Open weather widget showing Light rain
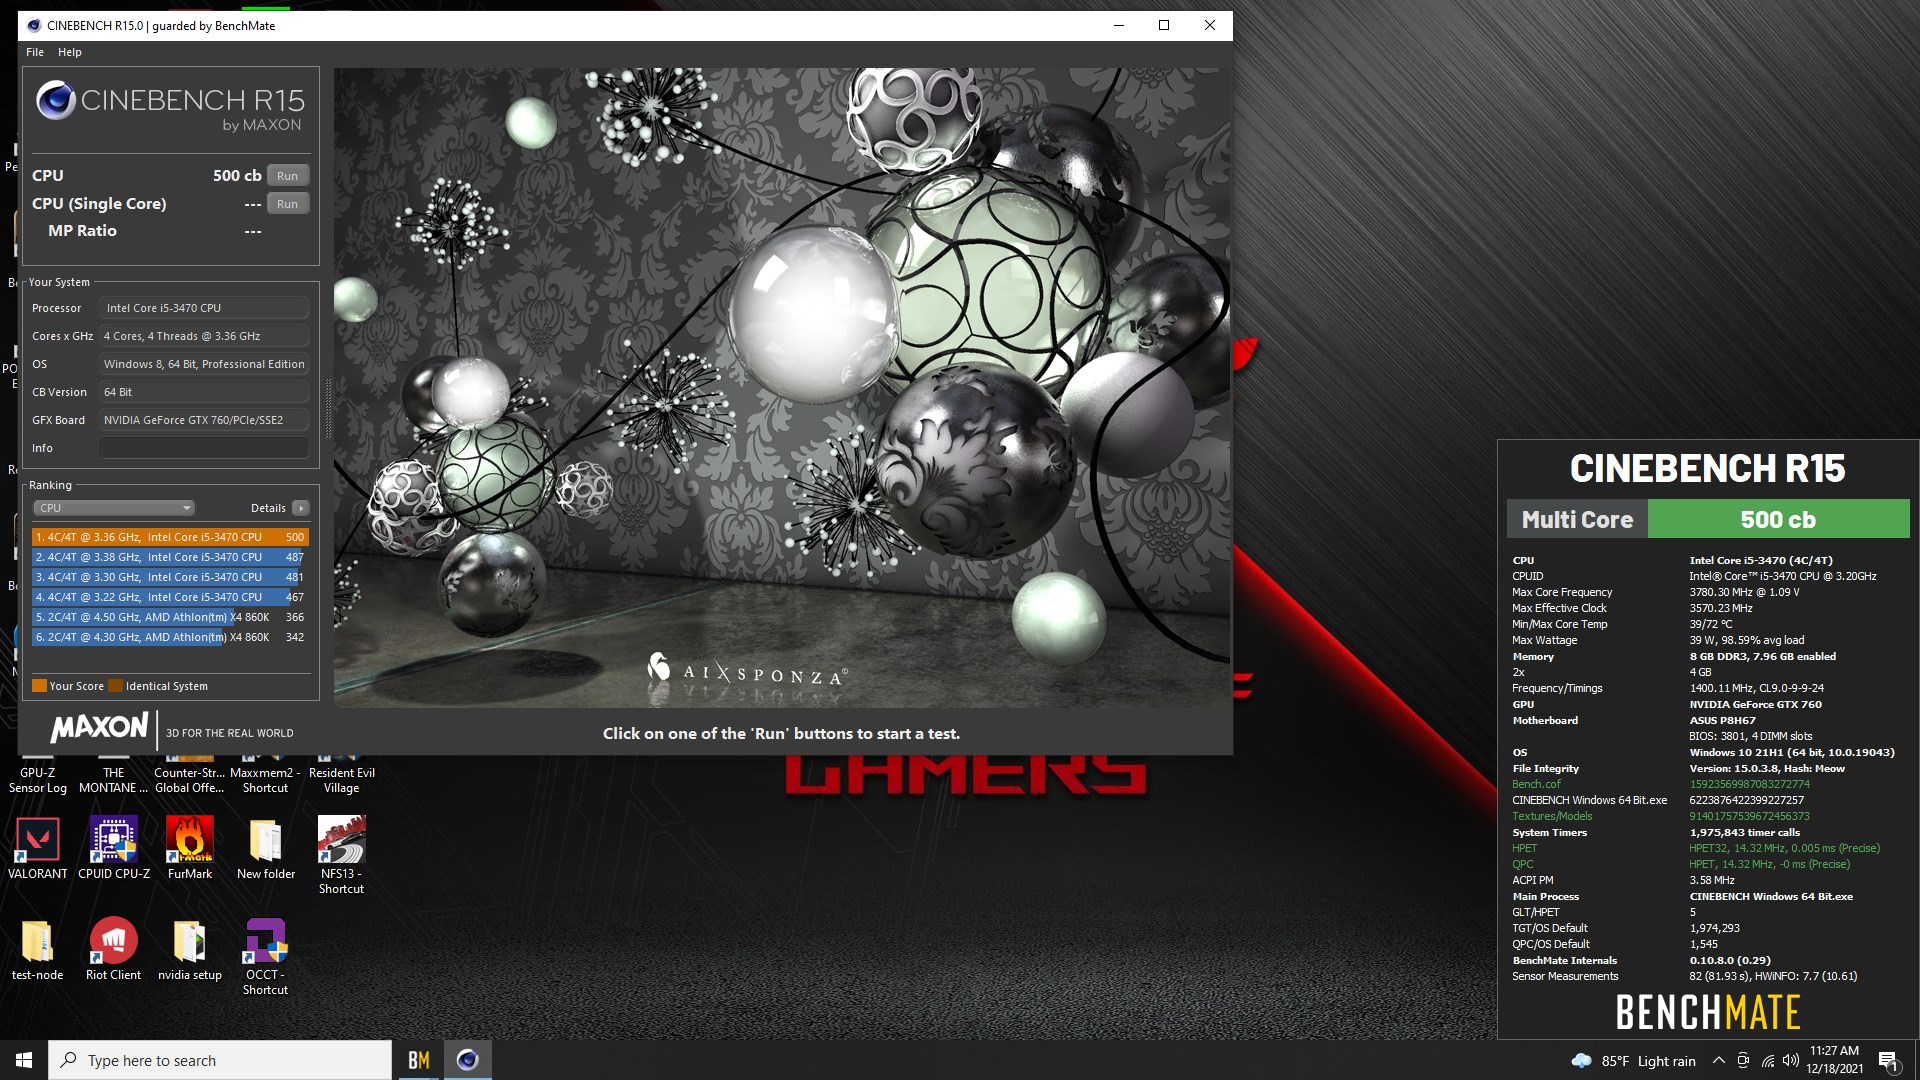 tap(1633, 1061)
